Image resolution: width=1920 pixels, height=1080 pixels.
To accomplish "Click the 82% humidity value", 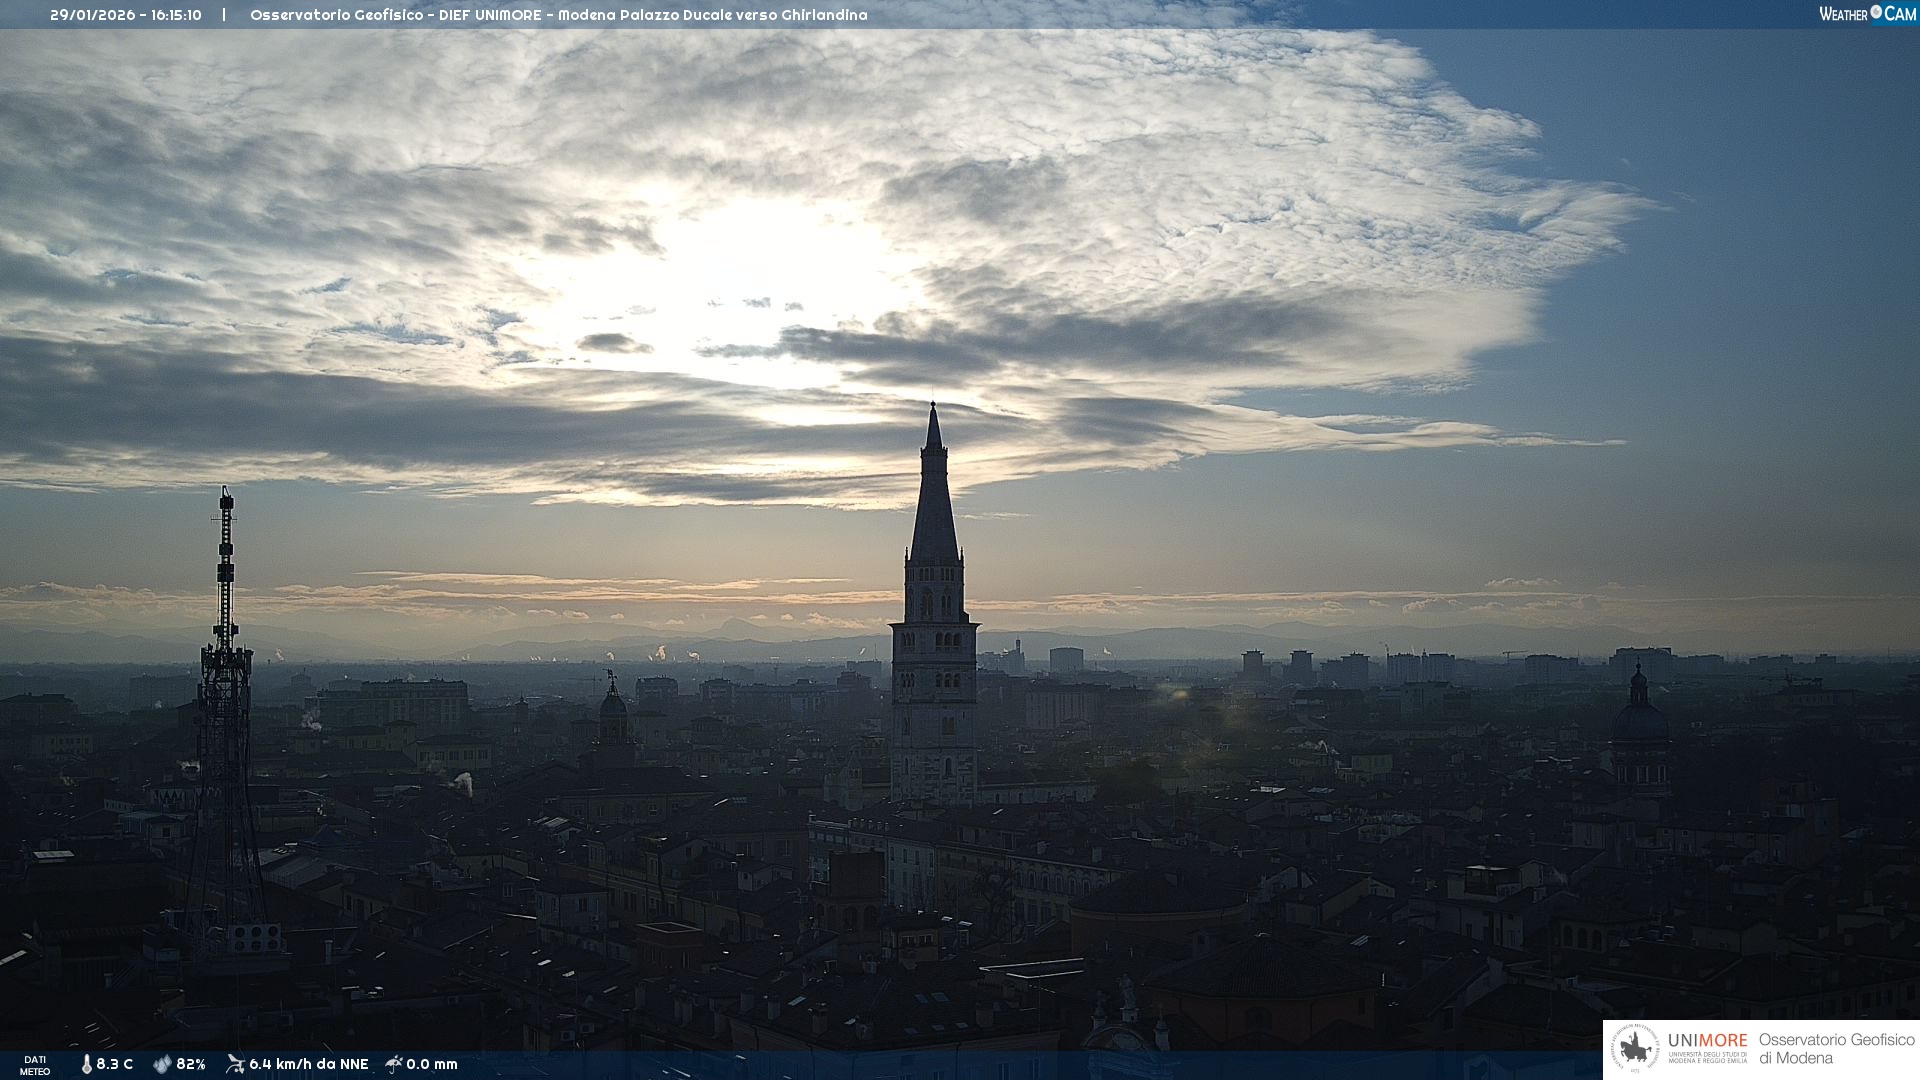I will (x=191, y=1064).
